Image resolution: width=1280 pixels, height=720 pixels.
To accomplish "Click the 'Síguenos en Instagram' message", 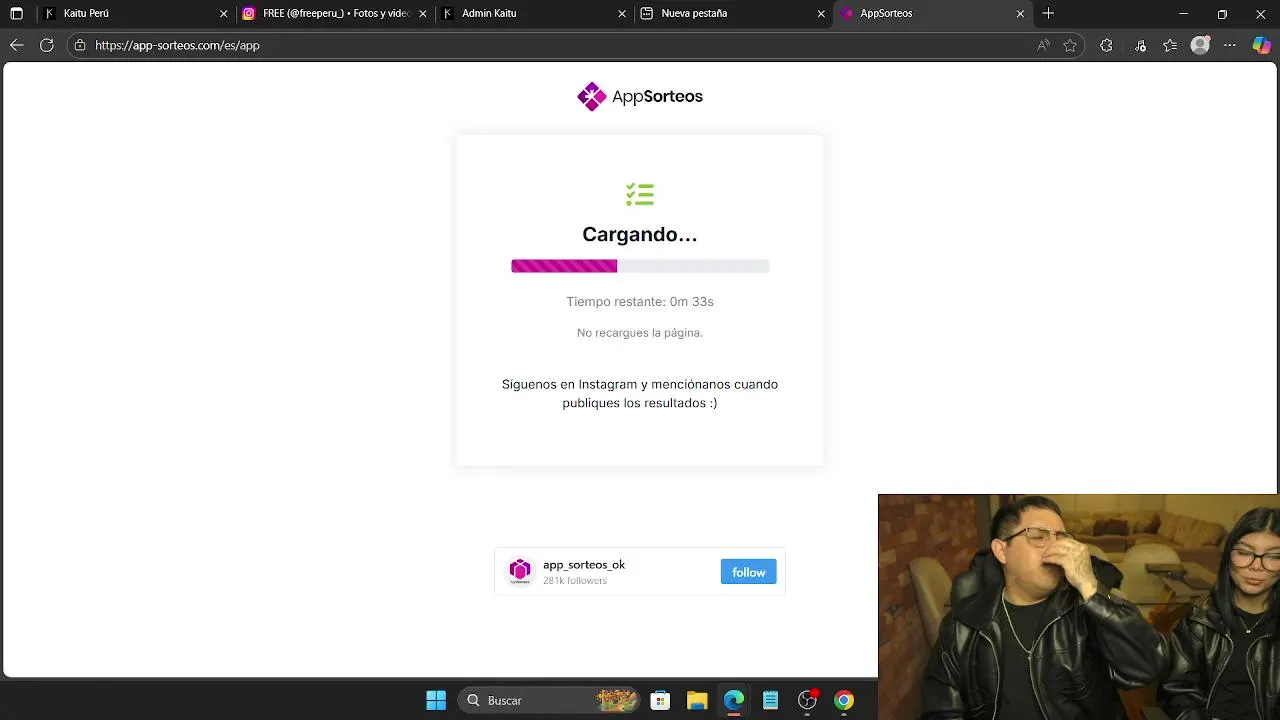I will pyautogui.click(x=640, y=393).
